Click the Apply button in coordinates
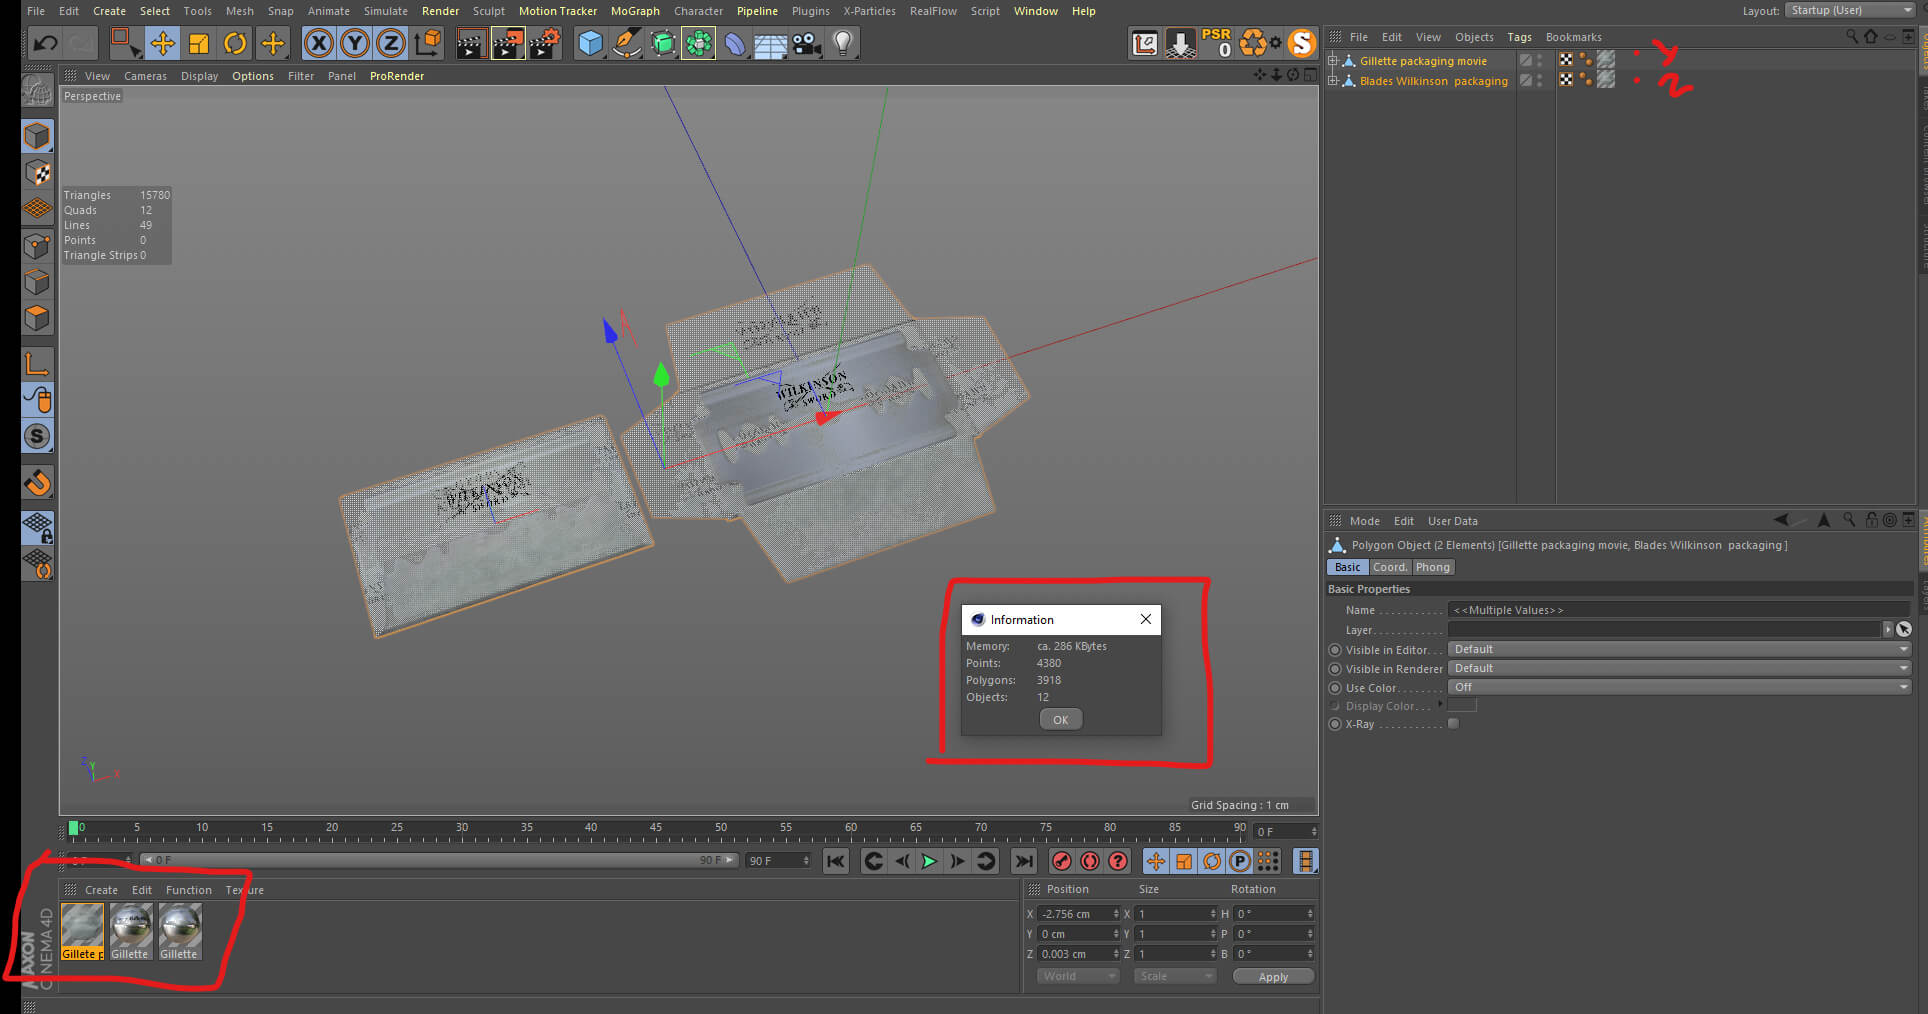The image size is (1928, 1014). (1273, 977)
